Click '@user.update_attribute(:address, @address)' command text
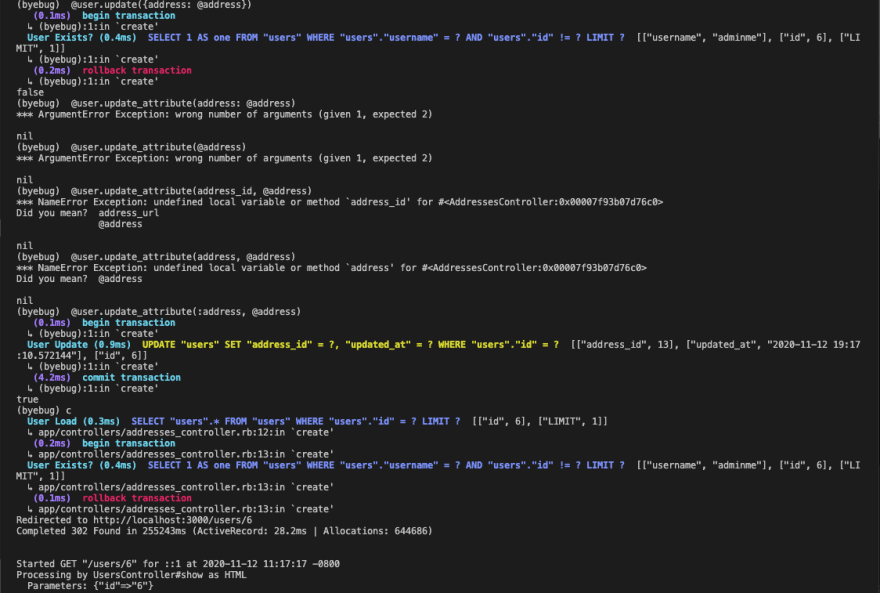This screenshot has height=593, width=880. point(186,311)
